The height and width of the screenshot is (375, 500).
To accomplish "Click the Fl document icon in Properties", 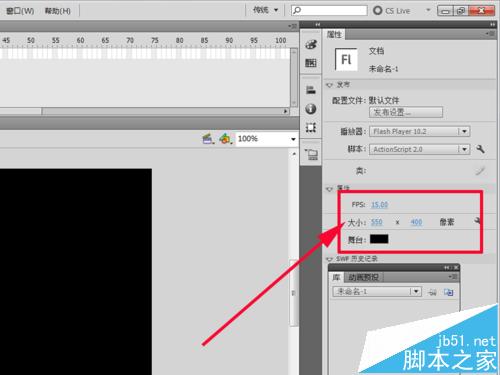I will point(346,59).
